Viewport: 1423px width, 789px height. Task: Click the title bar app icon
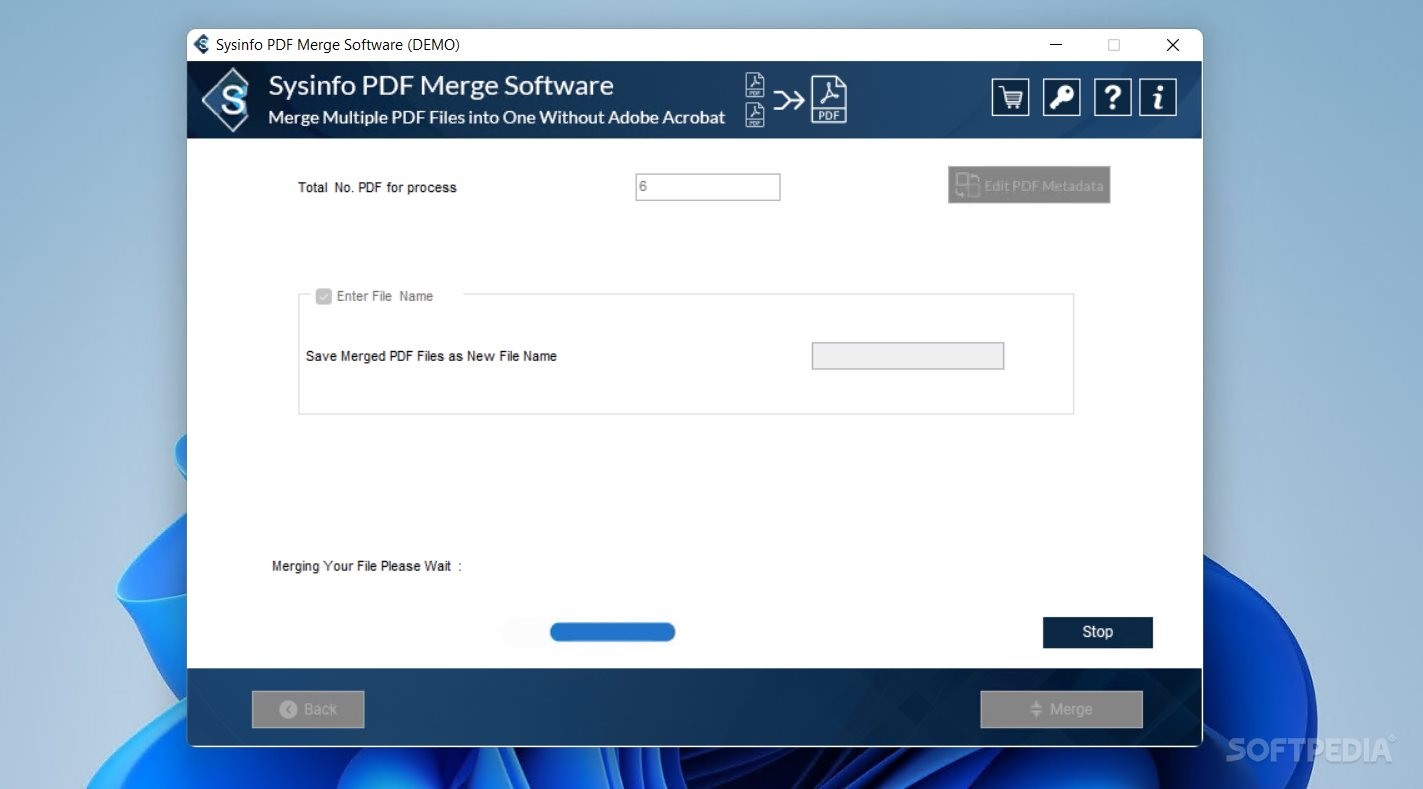click(x=202, y=45)
